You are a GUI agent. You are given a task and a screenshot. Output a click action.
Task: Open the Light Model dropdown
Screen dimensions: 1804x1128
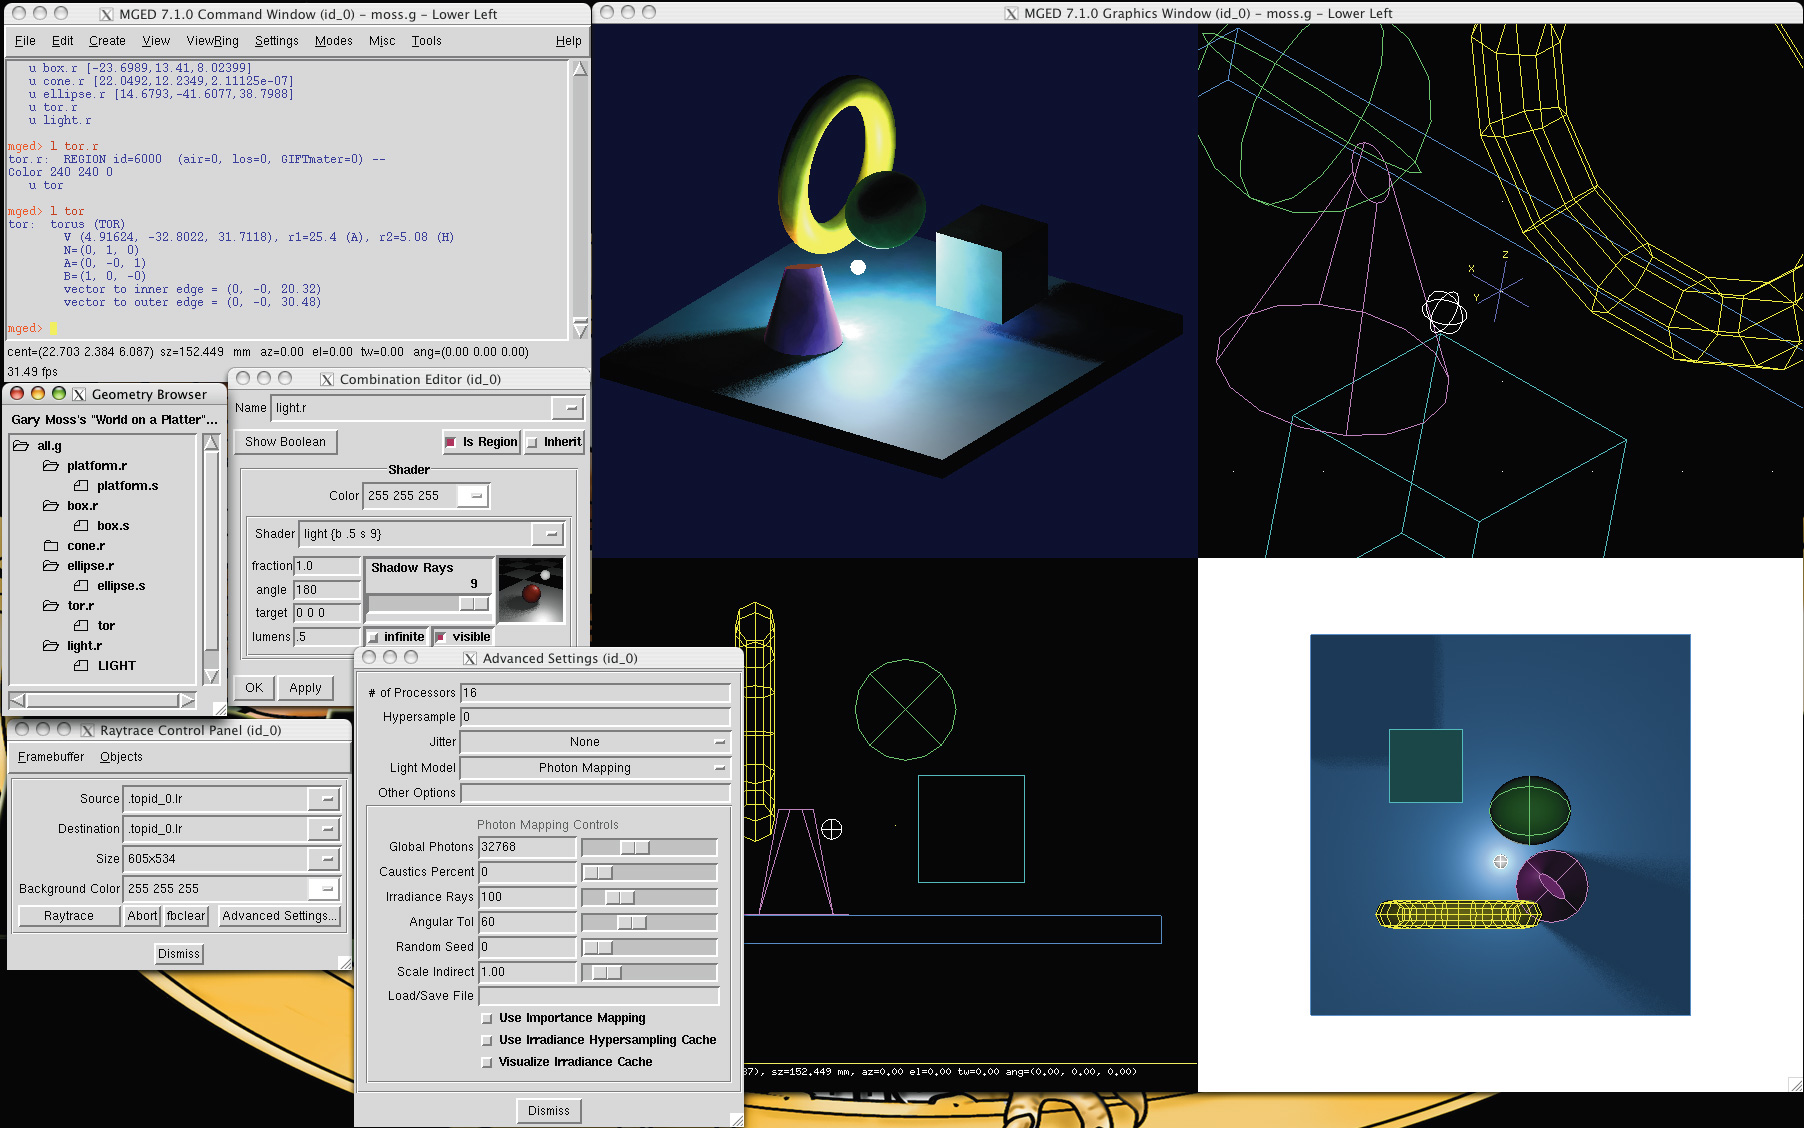pos(594,768)
